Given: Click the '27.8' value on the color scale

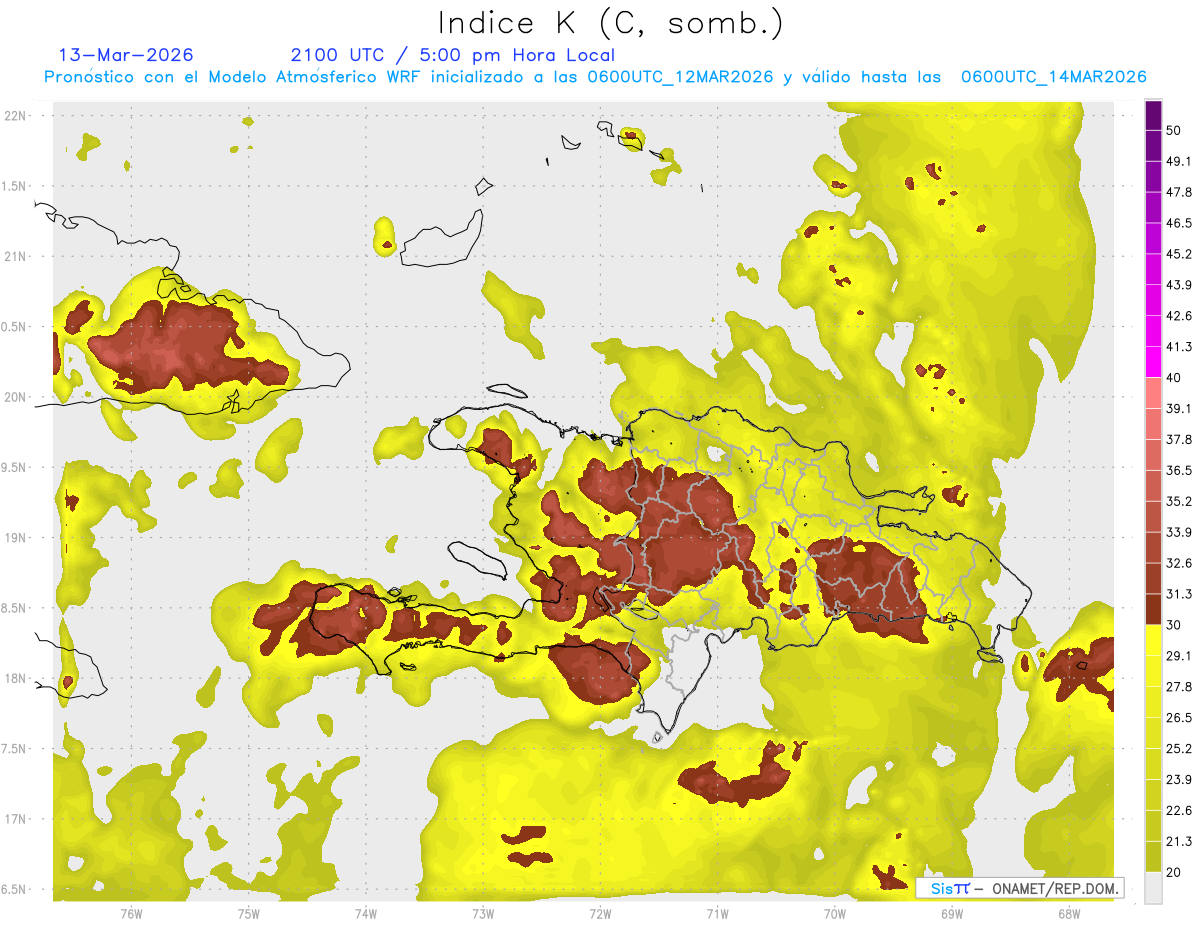Looking at the screenshot, I should click(1179, 687).
